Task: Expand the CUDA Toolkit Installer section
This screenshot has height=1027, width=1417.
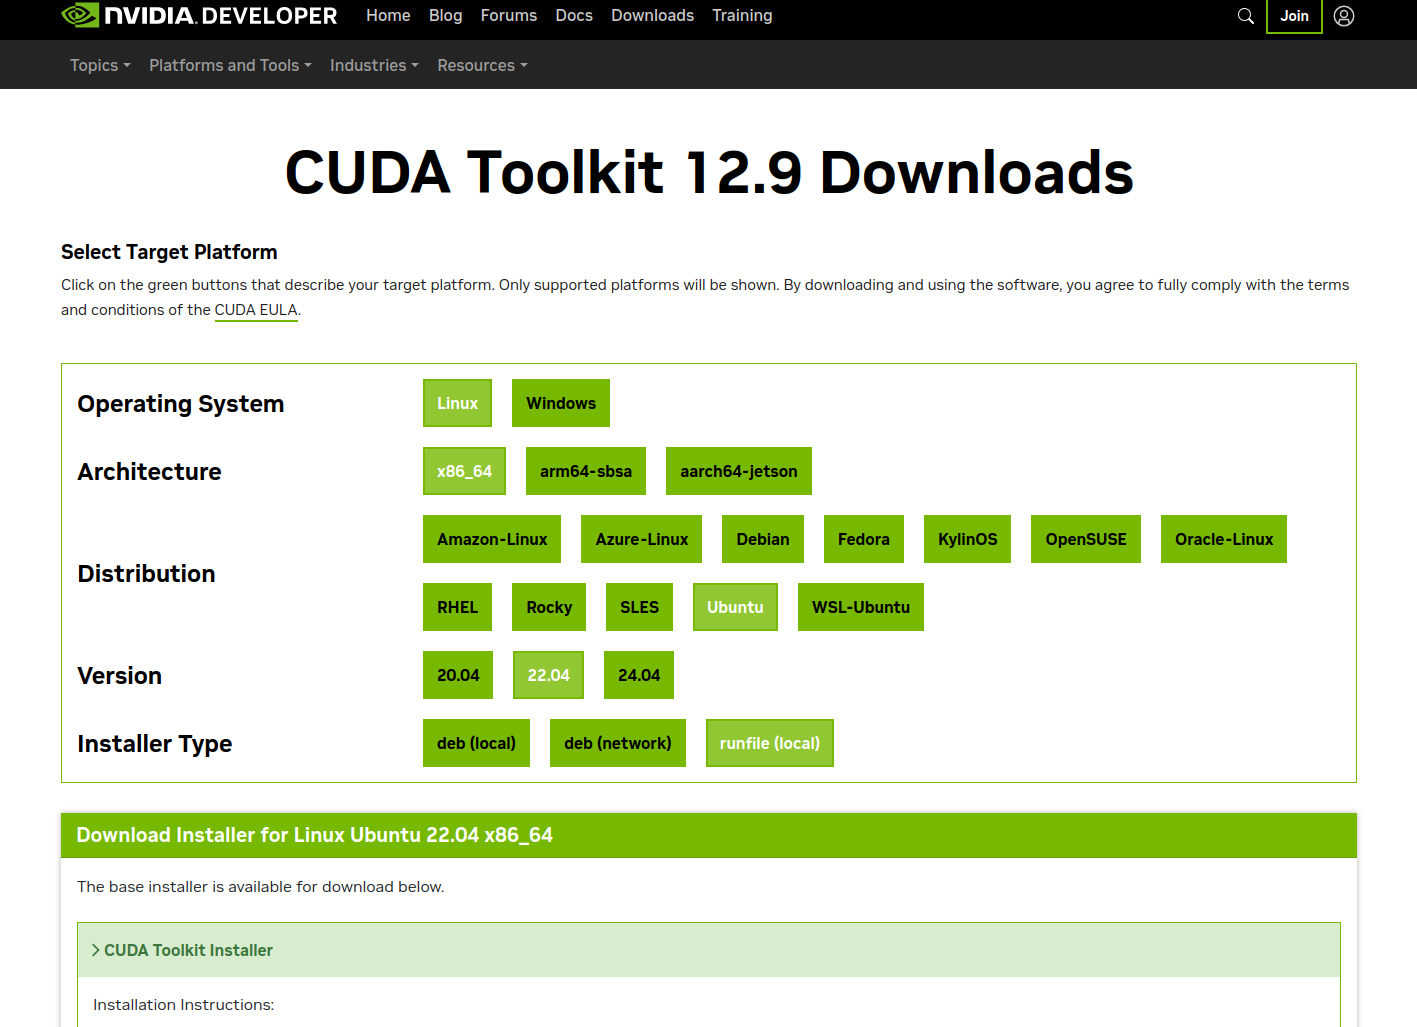Action: tap(709, 950)
